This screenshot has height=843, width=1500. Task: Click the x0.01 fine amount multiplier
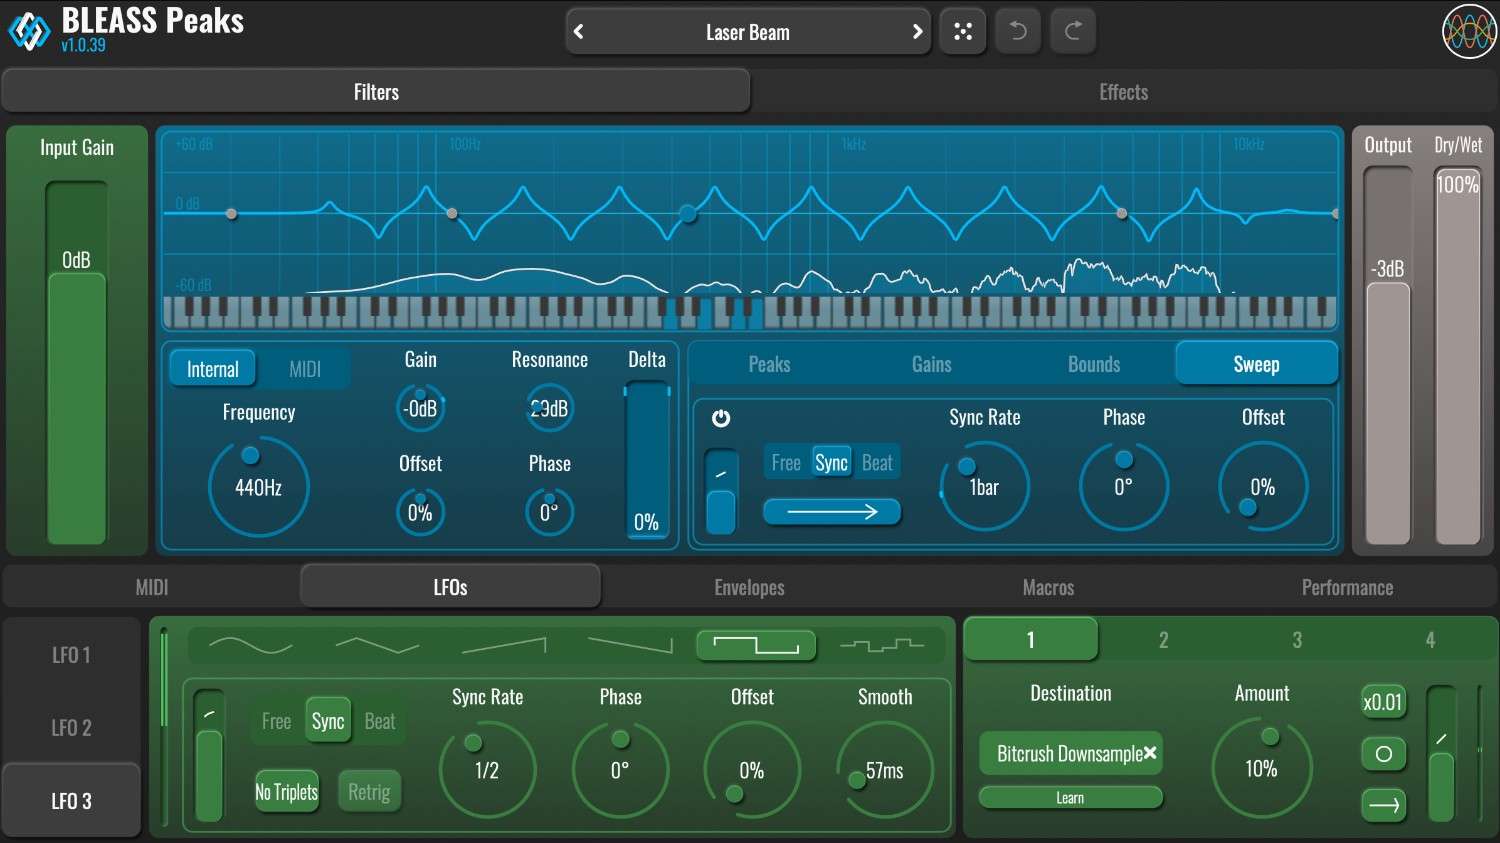point(1384,703)
